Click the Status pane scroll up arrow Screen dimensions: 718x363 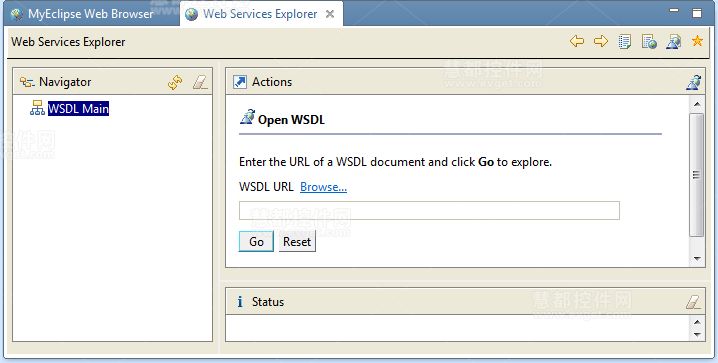697,322
